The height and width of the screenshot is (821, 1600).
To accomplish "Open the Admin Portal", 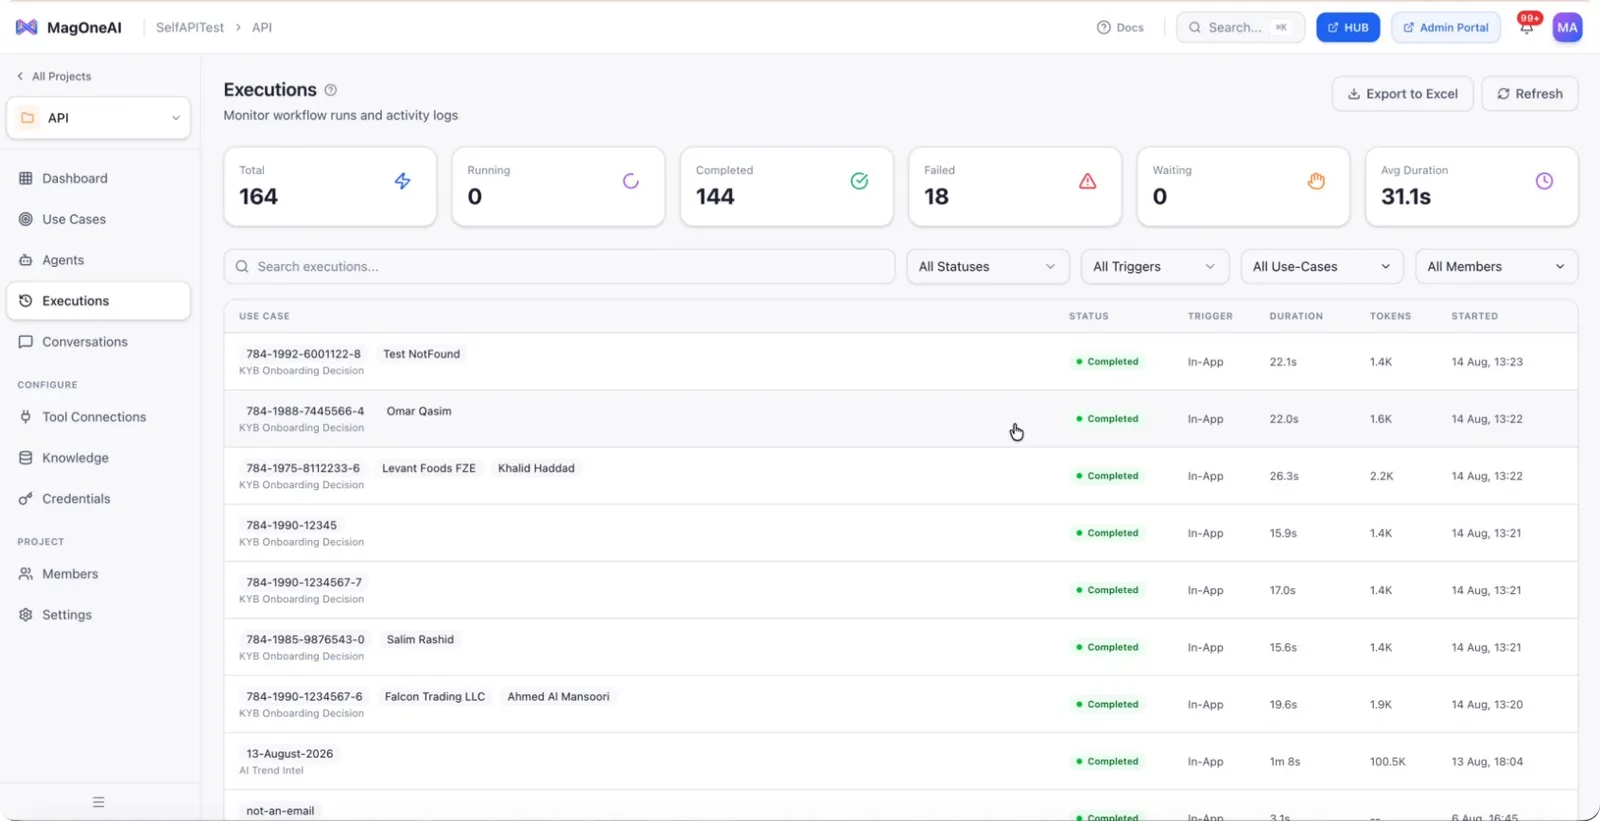I will pyautogui.click(x=1446, y=27).
